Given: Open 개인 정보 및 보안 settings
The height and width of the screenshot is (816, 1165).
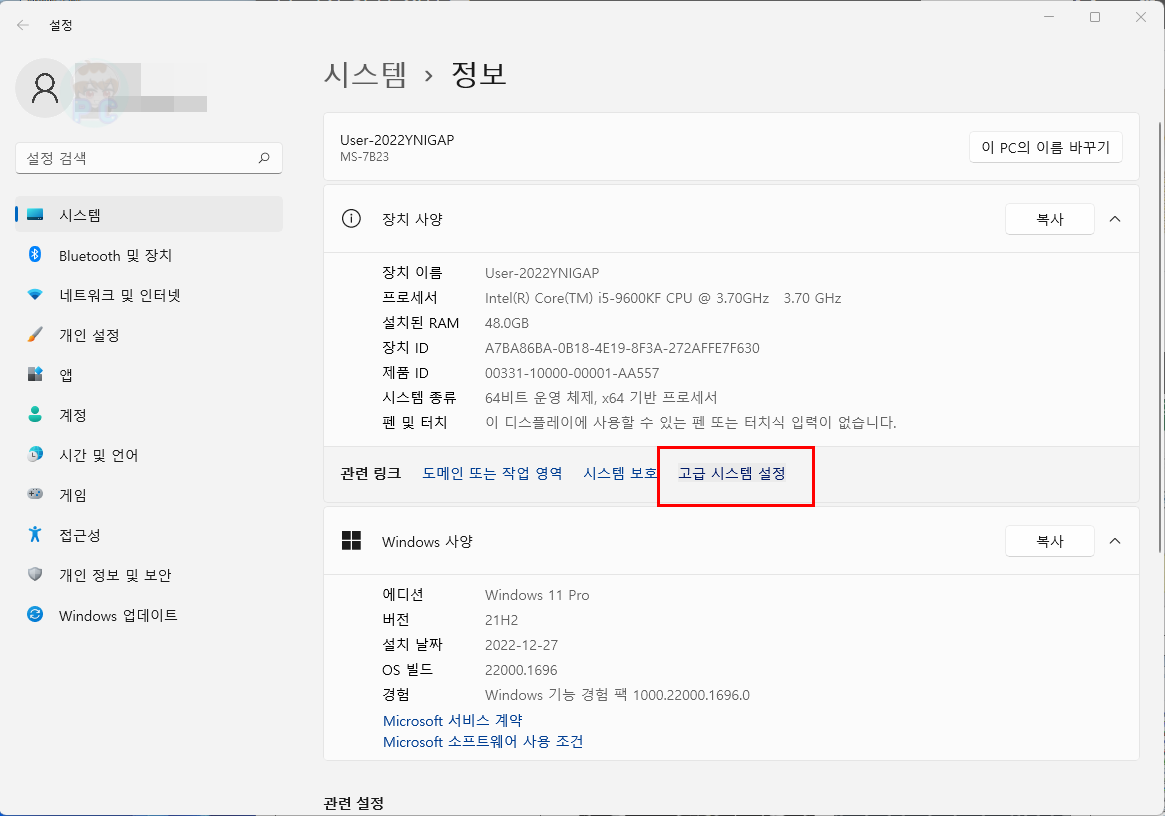Looking at the screenshot, I should [149, 575].
